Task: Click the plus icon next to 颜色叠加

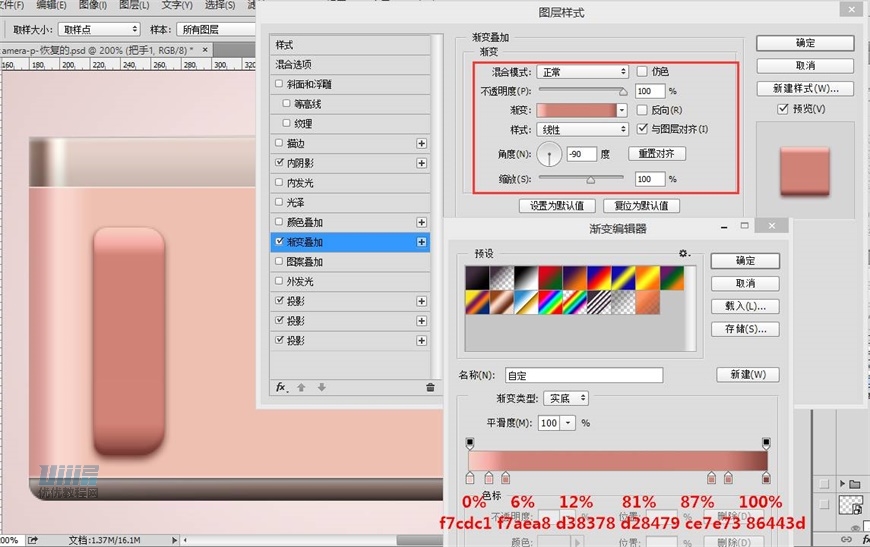Action: tap(422, 222)
